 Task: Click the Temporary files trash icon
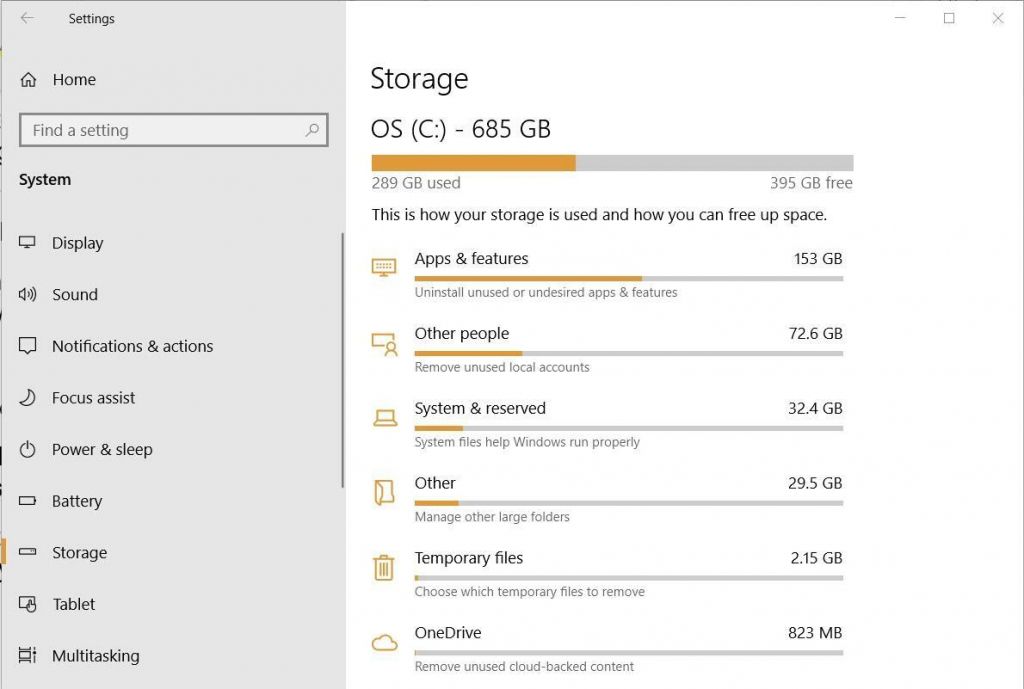pos(385,567)
